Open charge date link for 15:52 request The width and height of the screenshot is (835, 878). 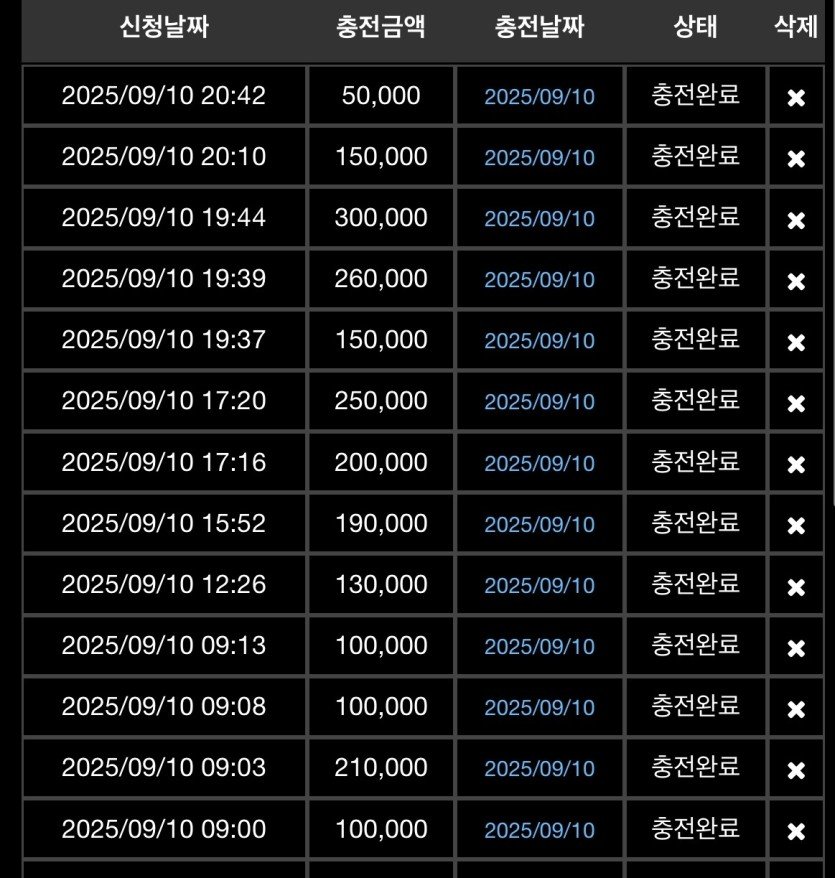point(539,525)
